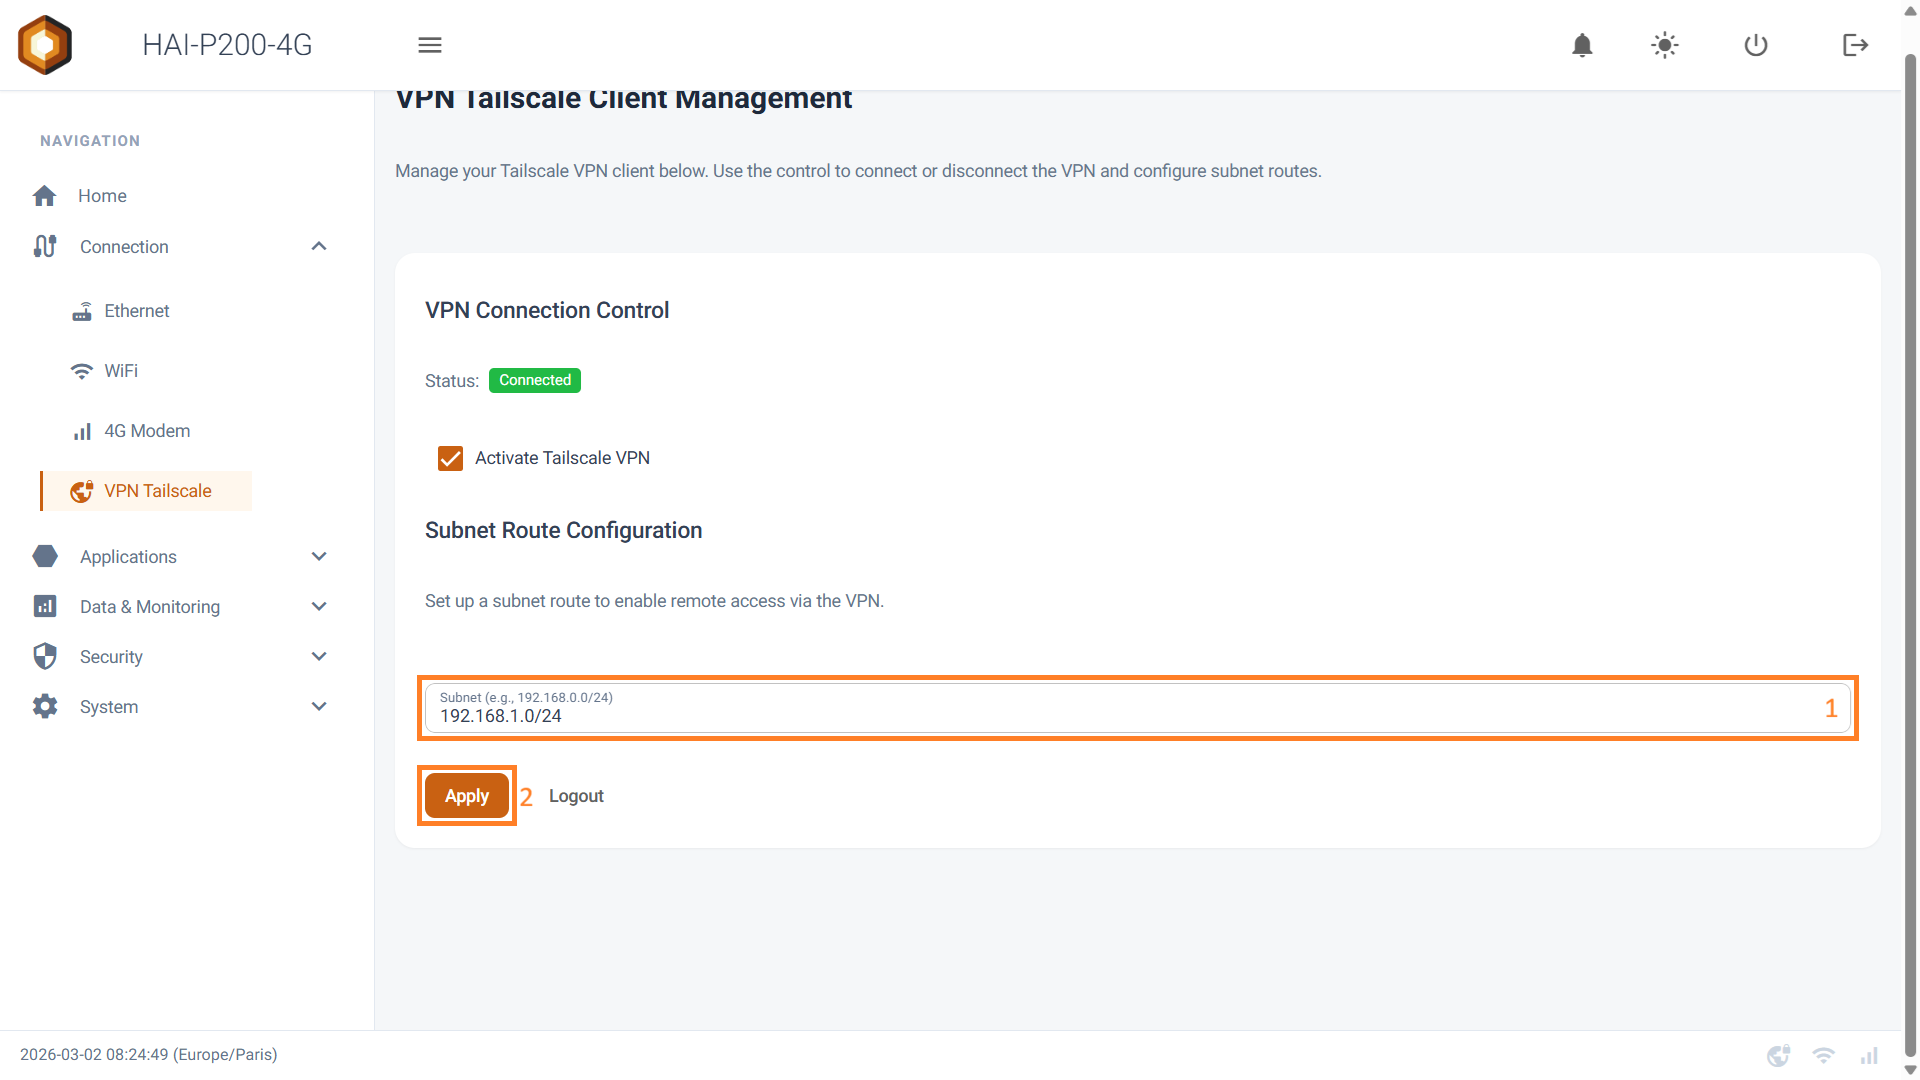Click the HAI hexagon logo
1920x1080 pixels.
(45, 45)
